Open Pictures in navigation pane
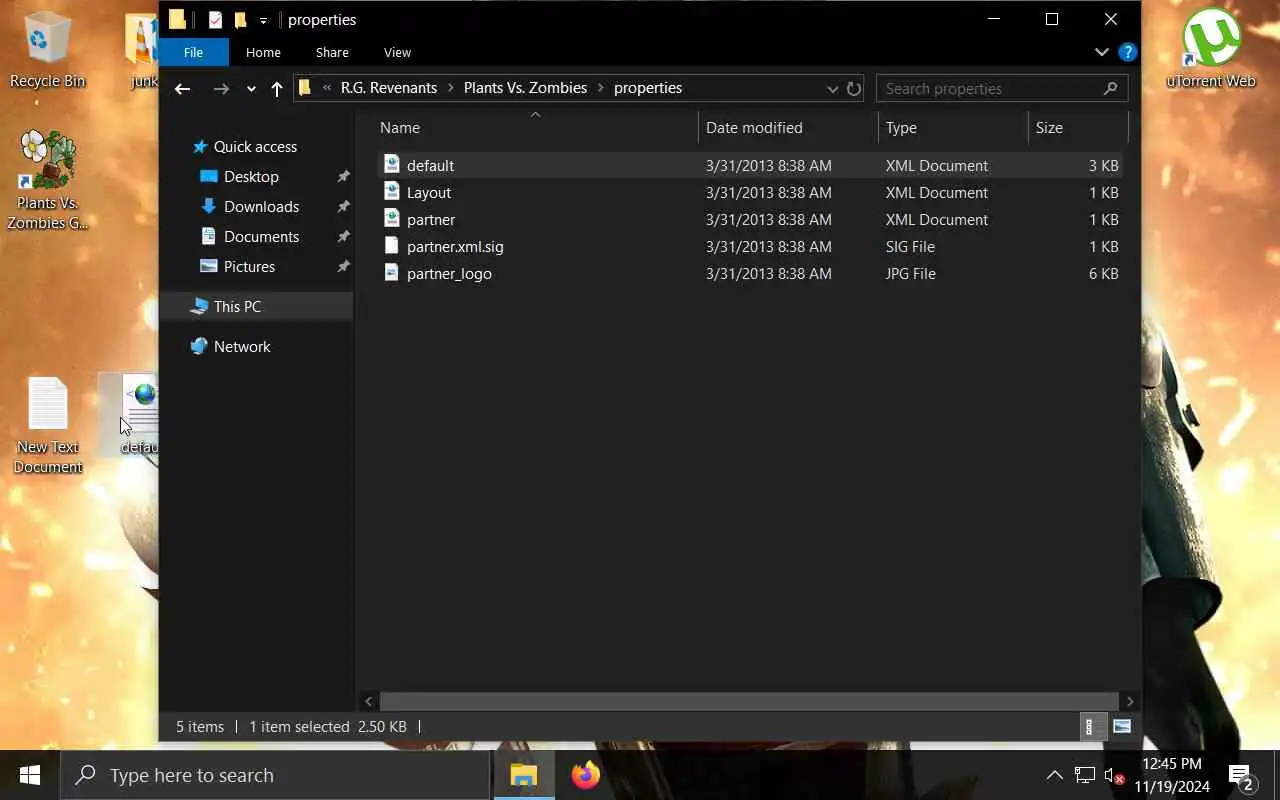The width and height of the screenshot is (1280, 800). point(249,266)
